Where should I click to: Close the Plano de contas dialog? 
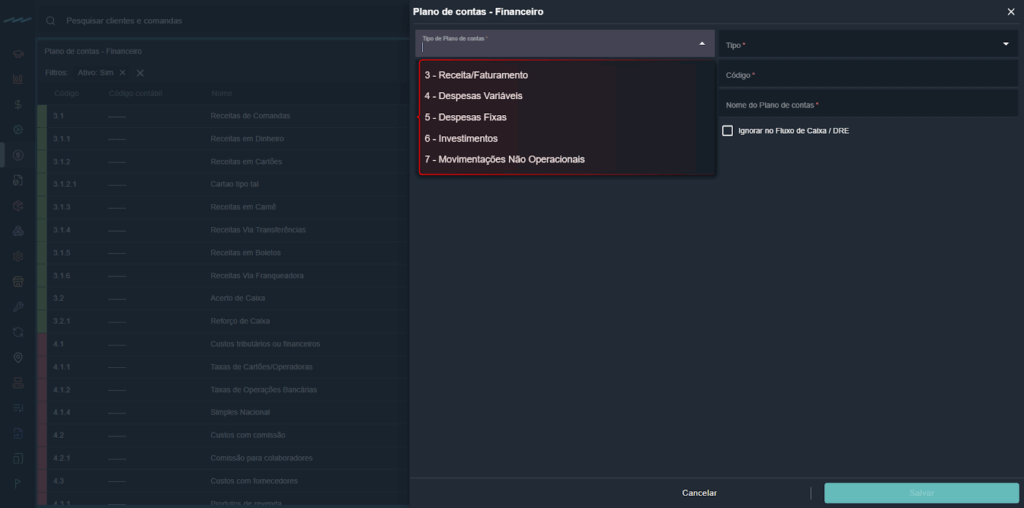click(x=1010, y=11)
